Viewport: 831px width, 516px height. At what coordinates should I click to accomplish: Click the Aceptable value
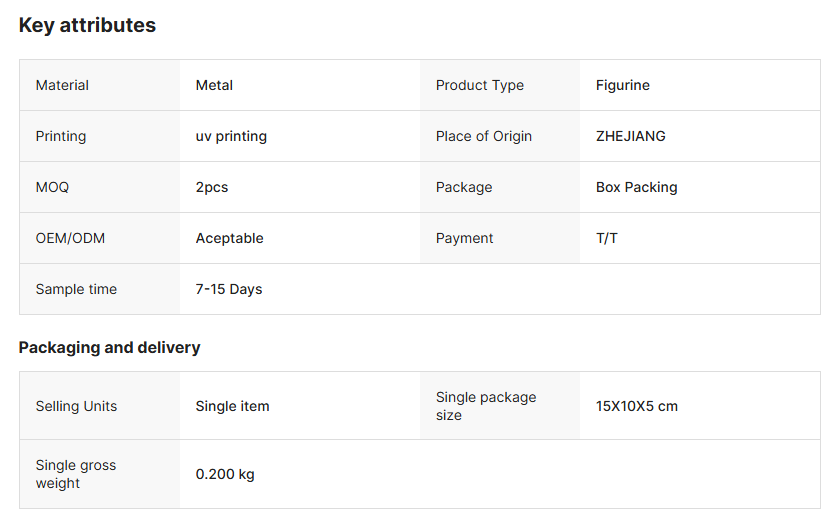pos(229,239)
